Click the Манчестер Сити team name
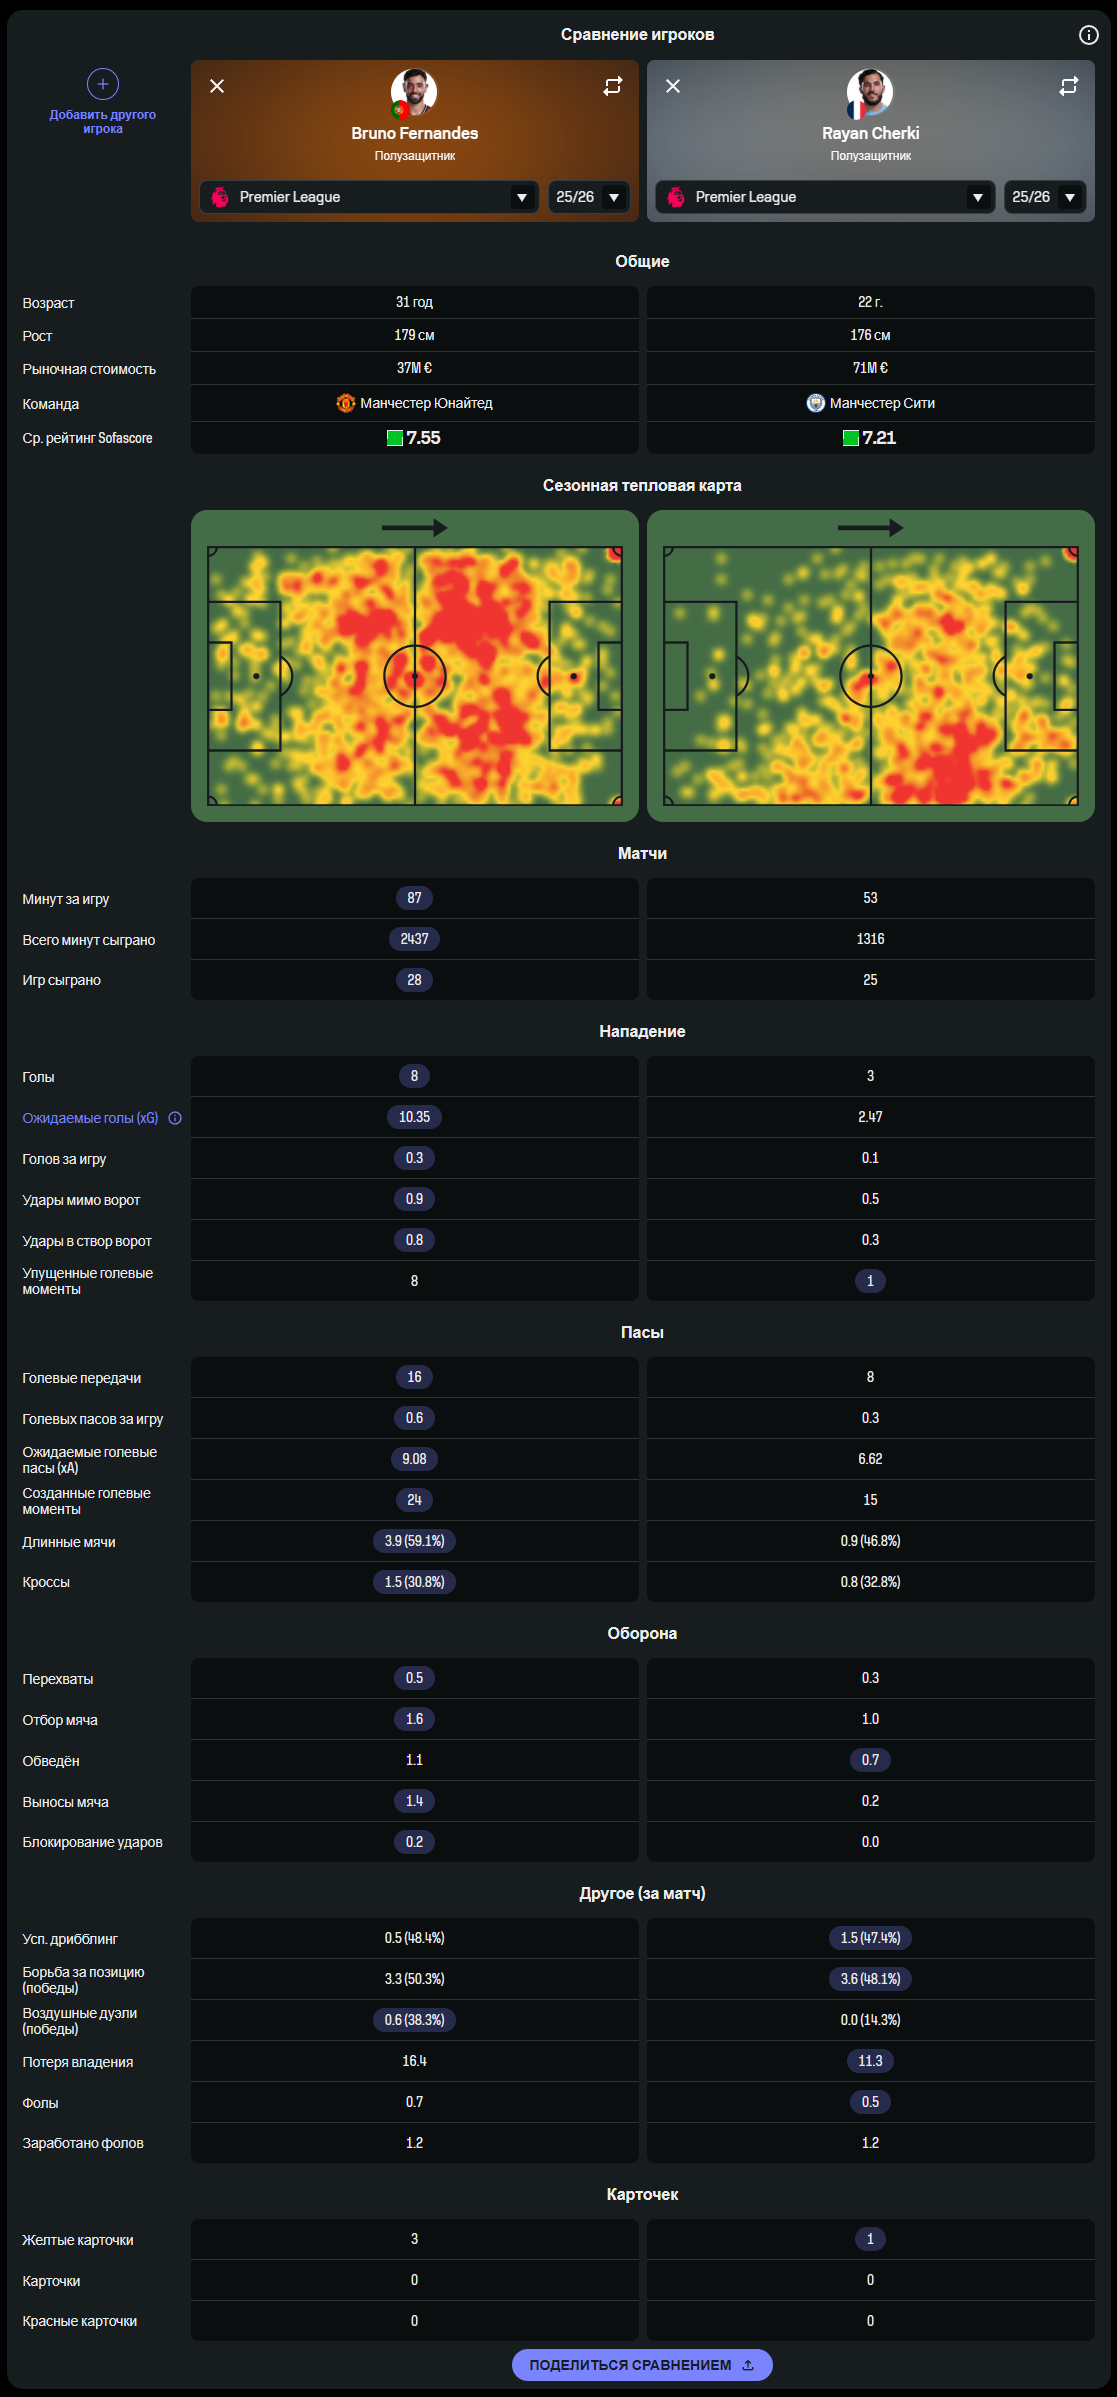 tap(882, 403)
